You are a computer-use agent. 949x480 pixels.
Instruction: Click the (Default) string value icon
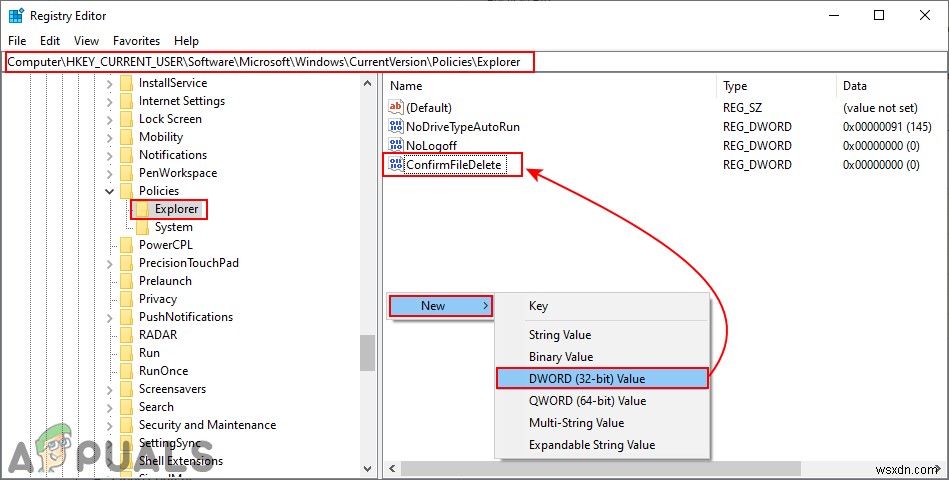tap(396, 107)
